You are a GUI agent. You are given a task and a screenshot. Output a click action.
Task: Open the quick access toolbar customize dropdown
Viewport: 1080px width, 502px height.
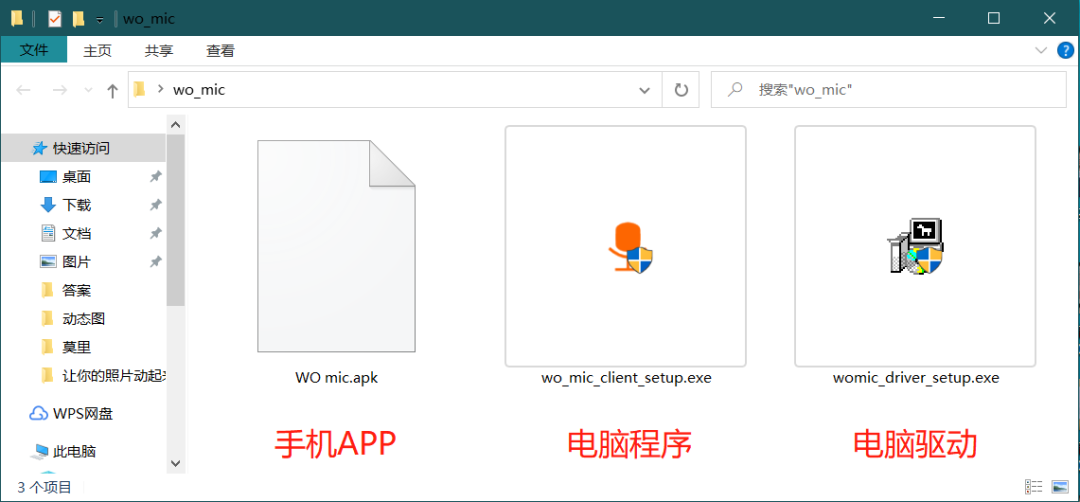[x=100, y=19]
